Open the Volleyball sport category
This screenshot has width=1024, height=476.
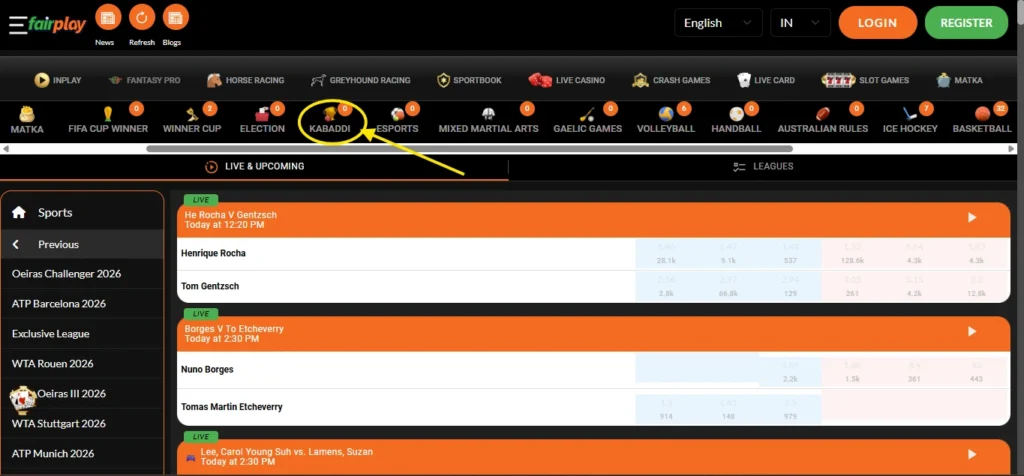pos(665,117)
